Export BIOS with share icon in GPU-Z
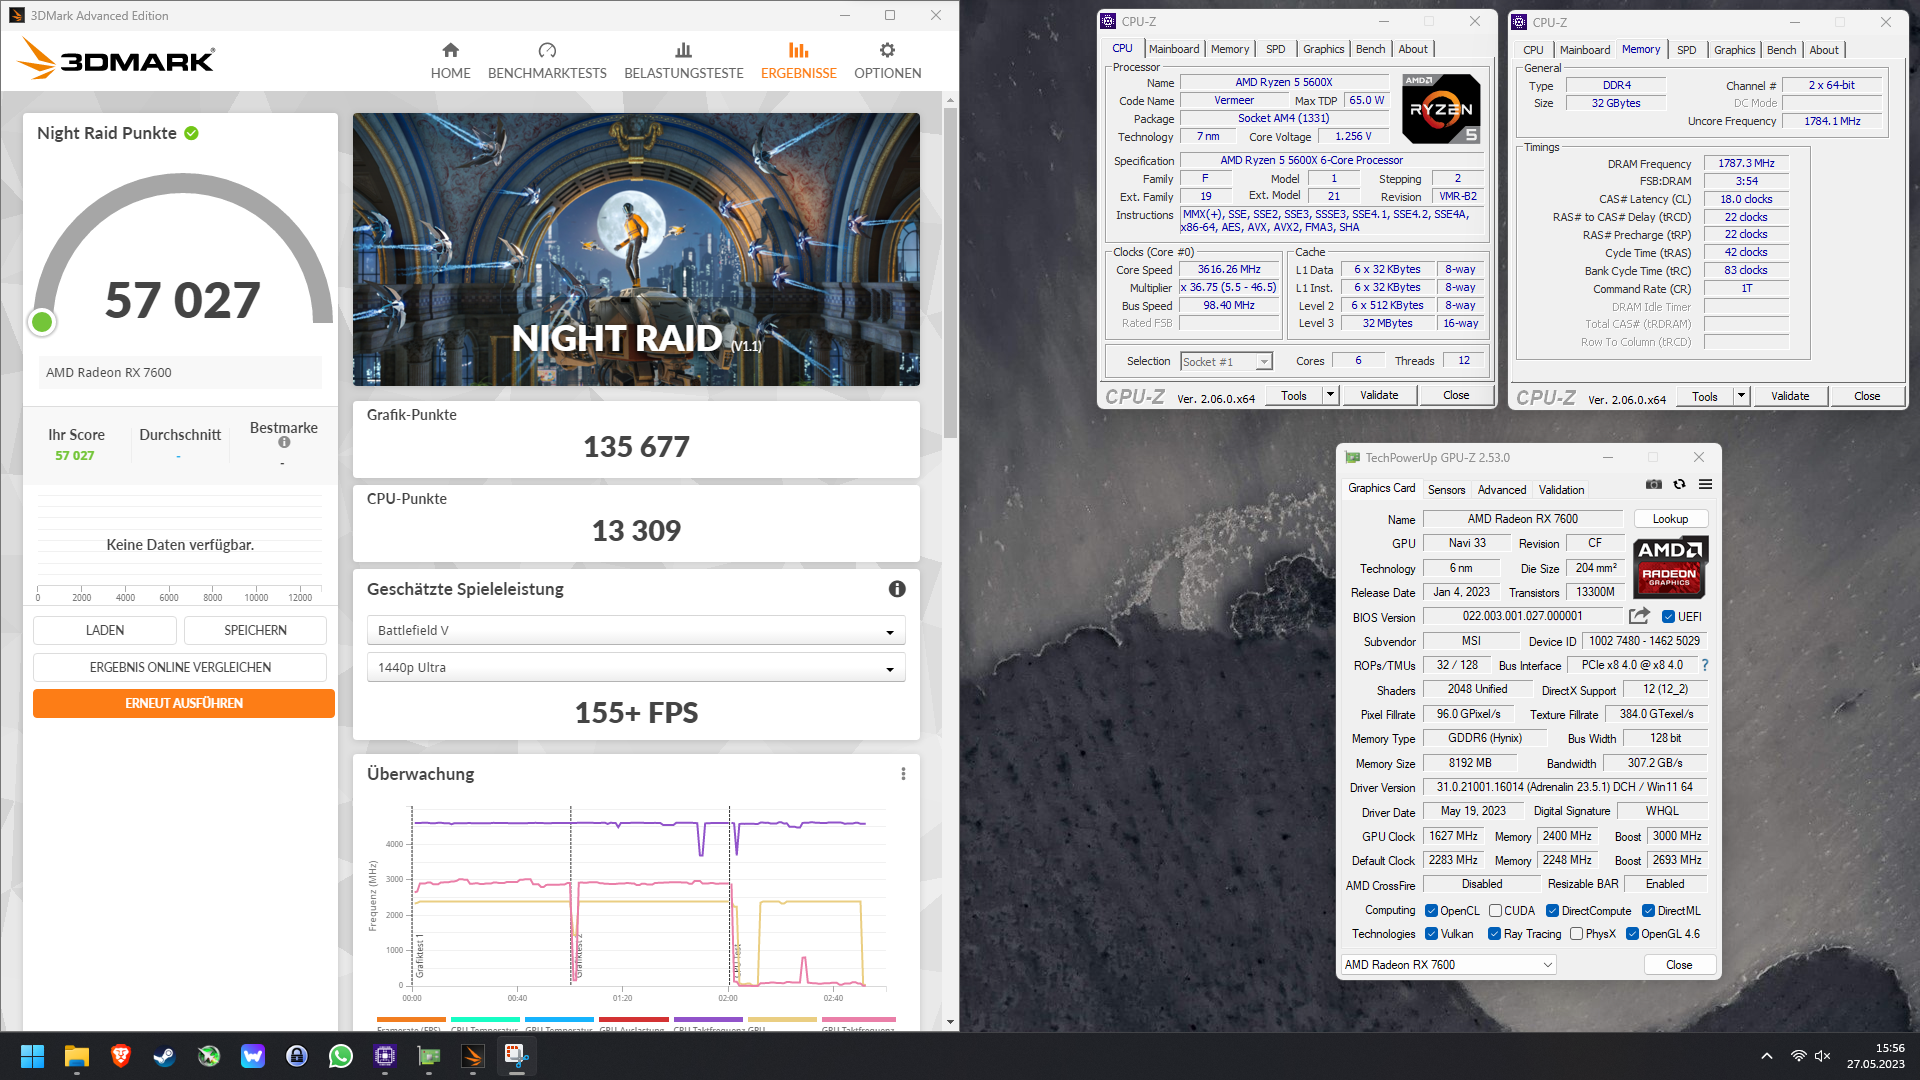The width and height of the screenshot is (1920, 1080). tap(1639, 616)
